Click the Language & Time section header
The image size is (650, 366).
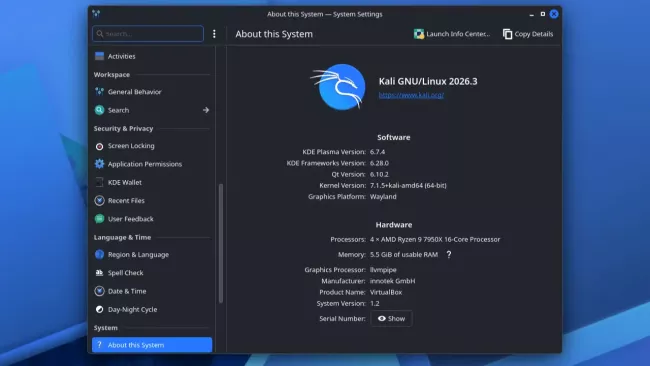point(122,238)
